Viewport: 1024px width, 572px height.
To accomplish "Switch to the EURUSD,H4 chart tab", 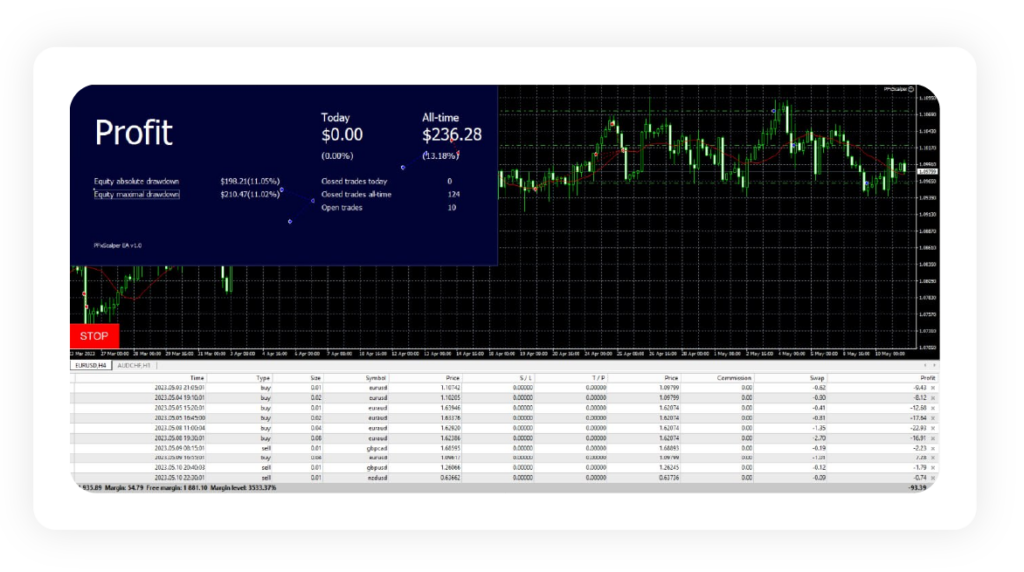I will click(92, 366).
